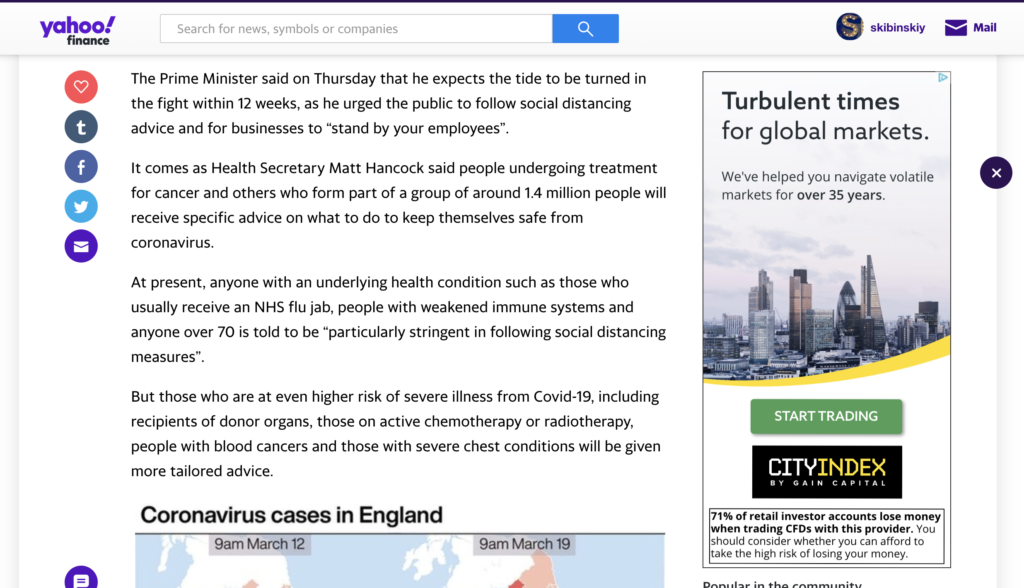The width and height of the screenshot is (1024, 588).
Task: Click the AdChoices icon on the ad
Action: 942,78
